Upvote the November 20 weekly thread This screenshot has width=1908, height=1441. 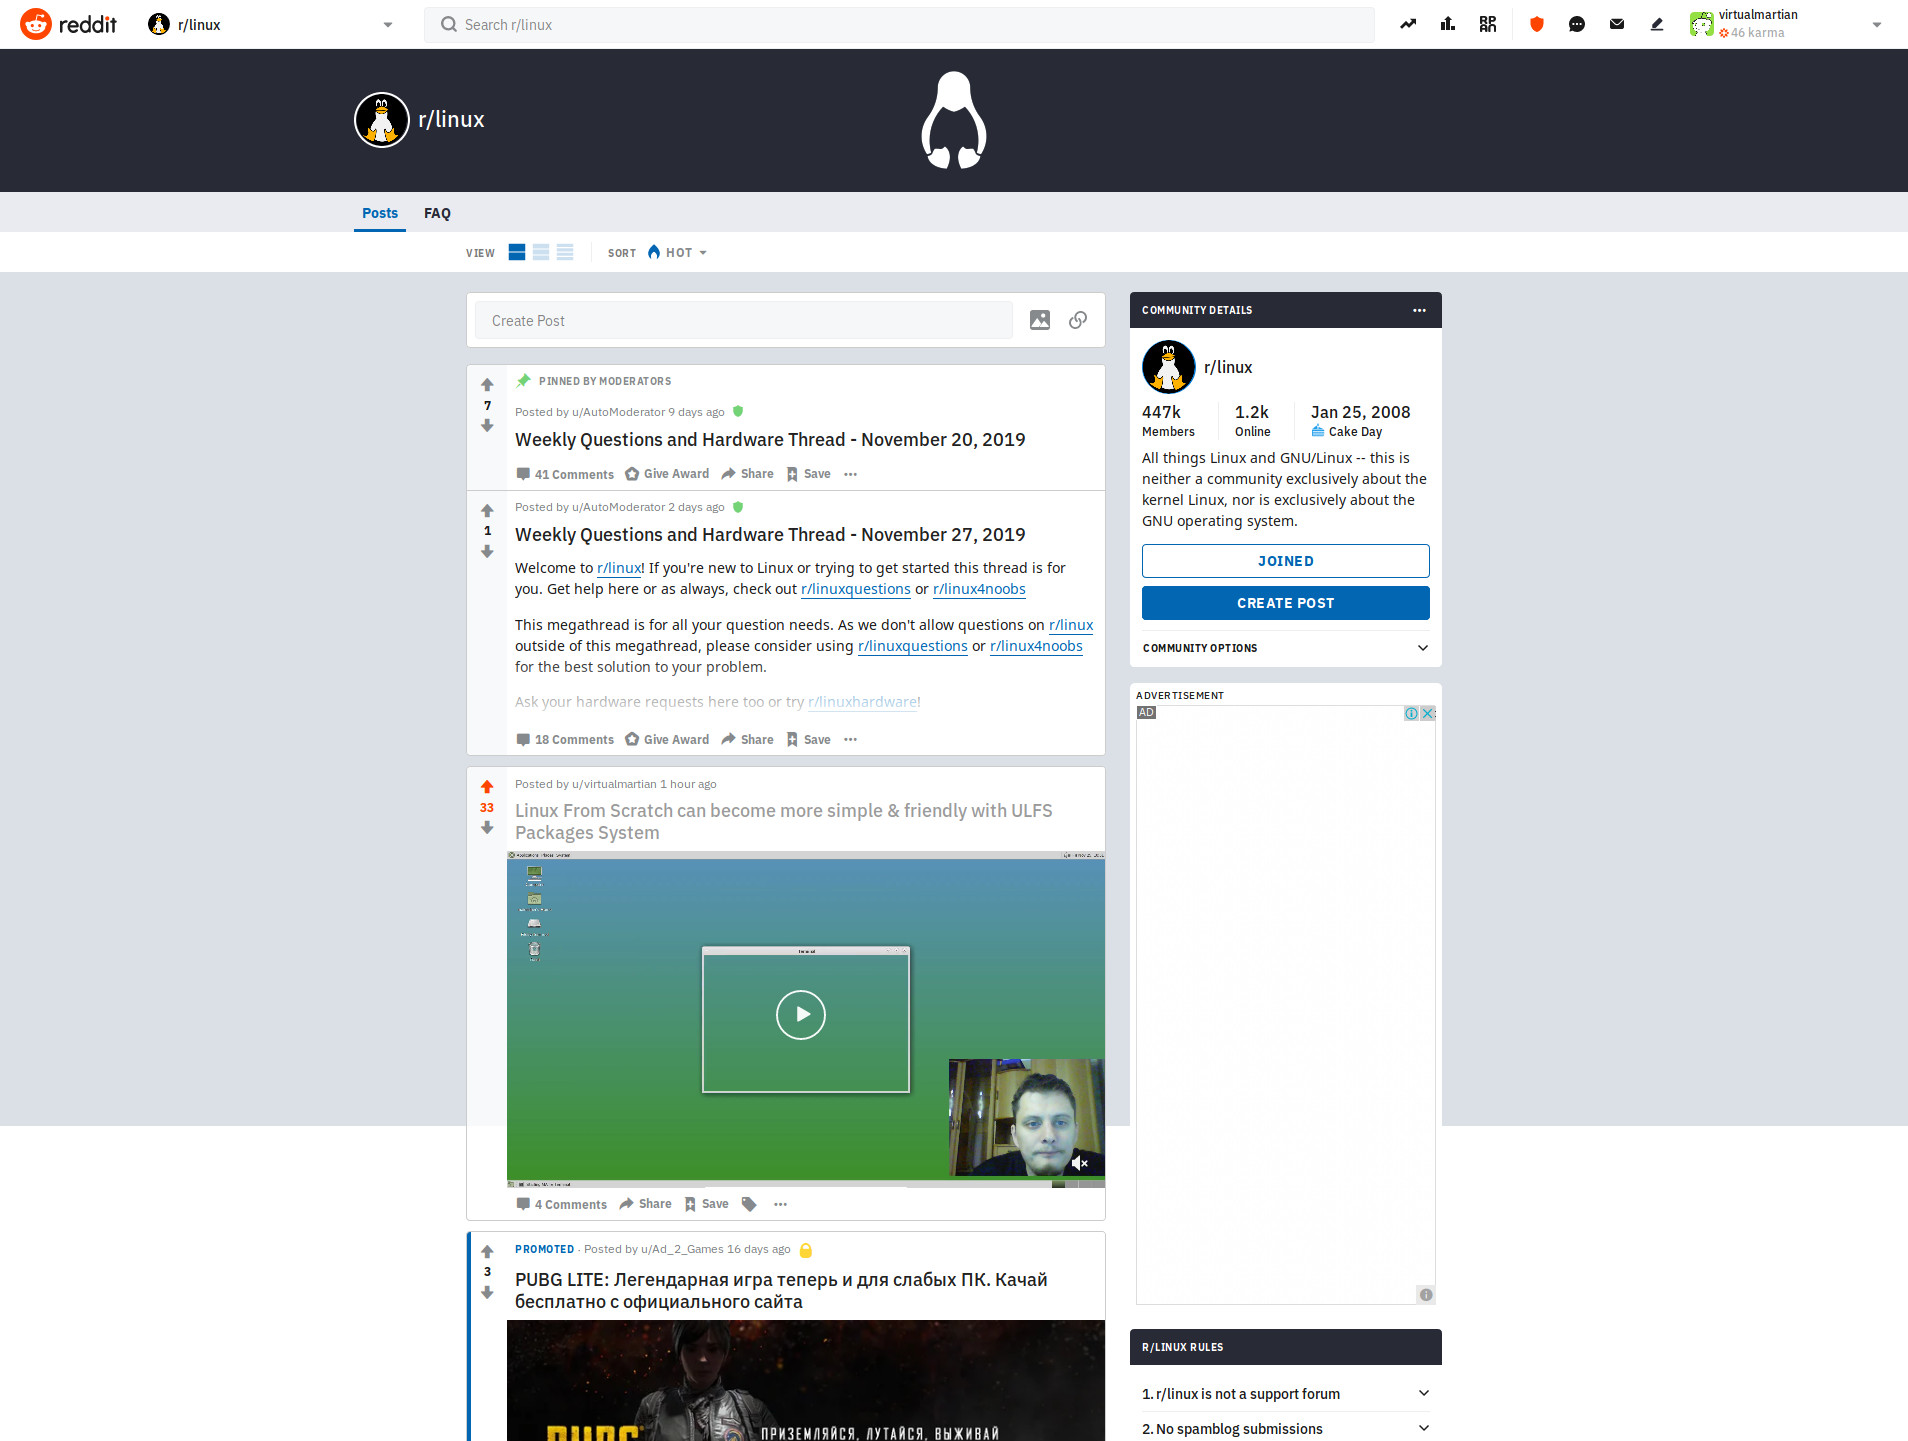click(x=487, y=385)
